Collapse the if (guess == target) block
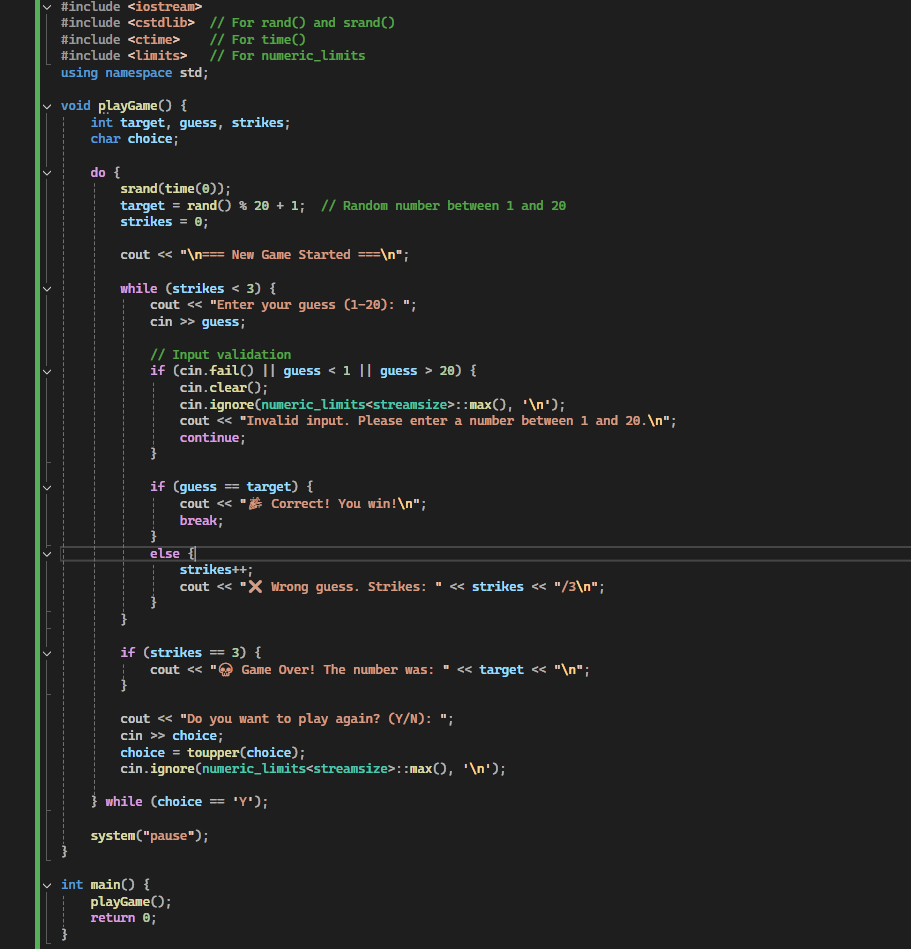 pos(47,488)
